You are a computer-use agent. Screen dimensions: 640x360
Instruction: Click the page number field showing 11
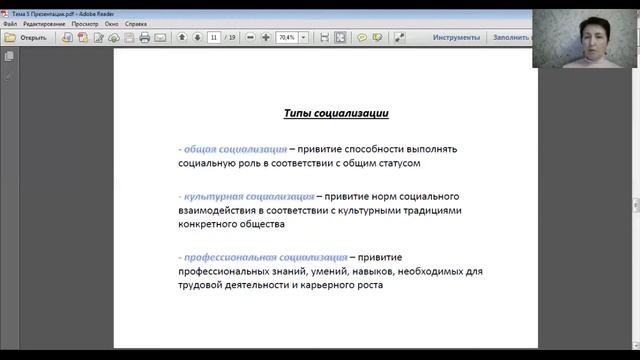(214, 38)
